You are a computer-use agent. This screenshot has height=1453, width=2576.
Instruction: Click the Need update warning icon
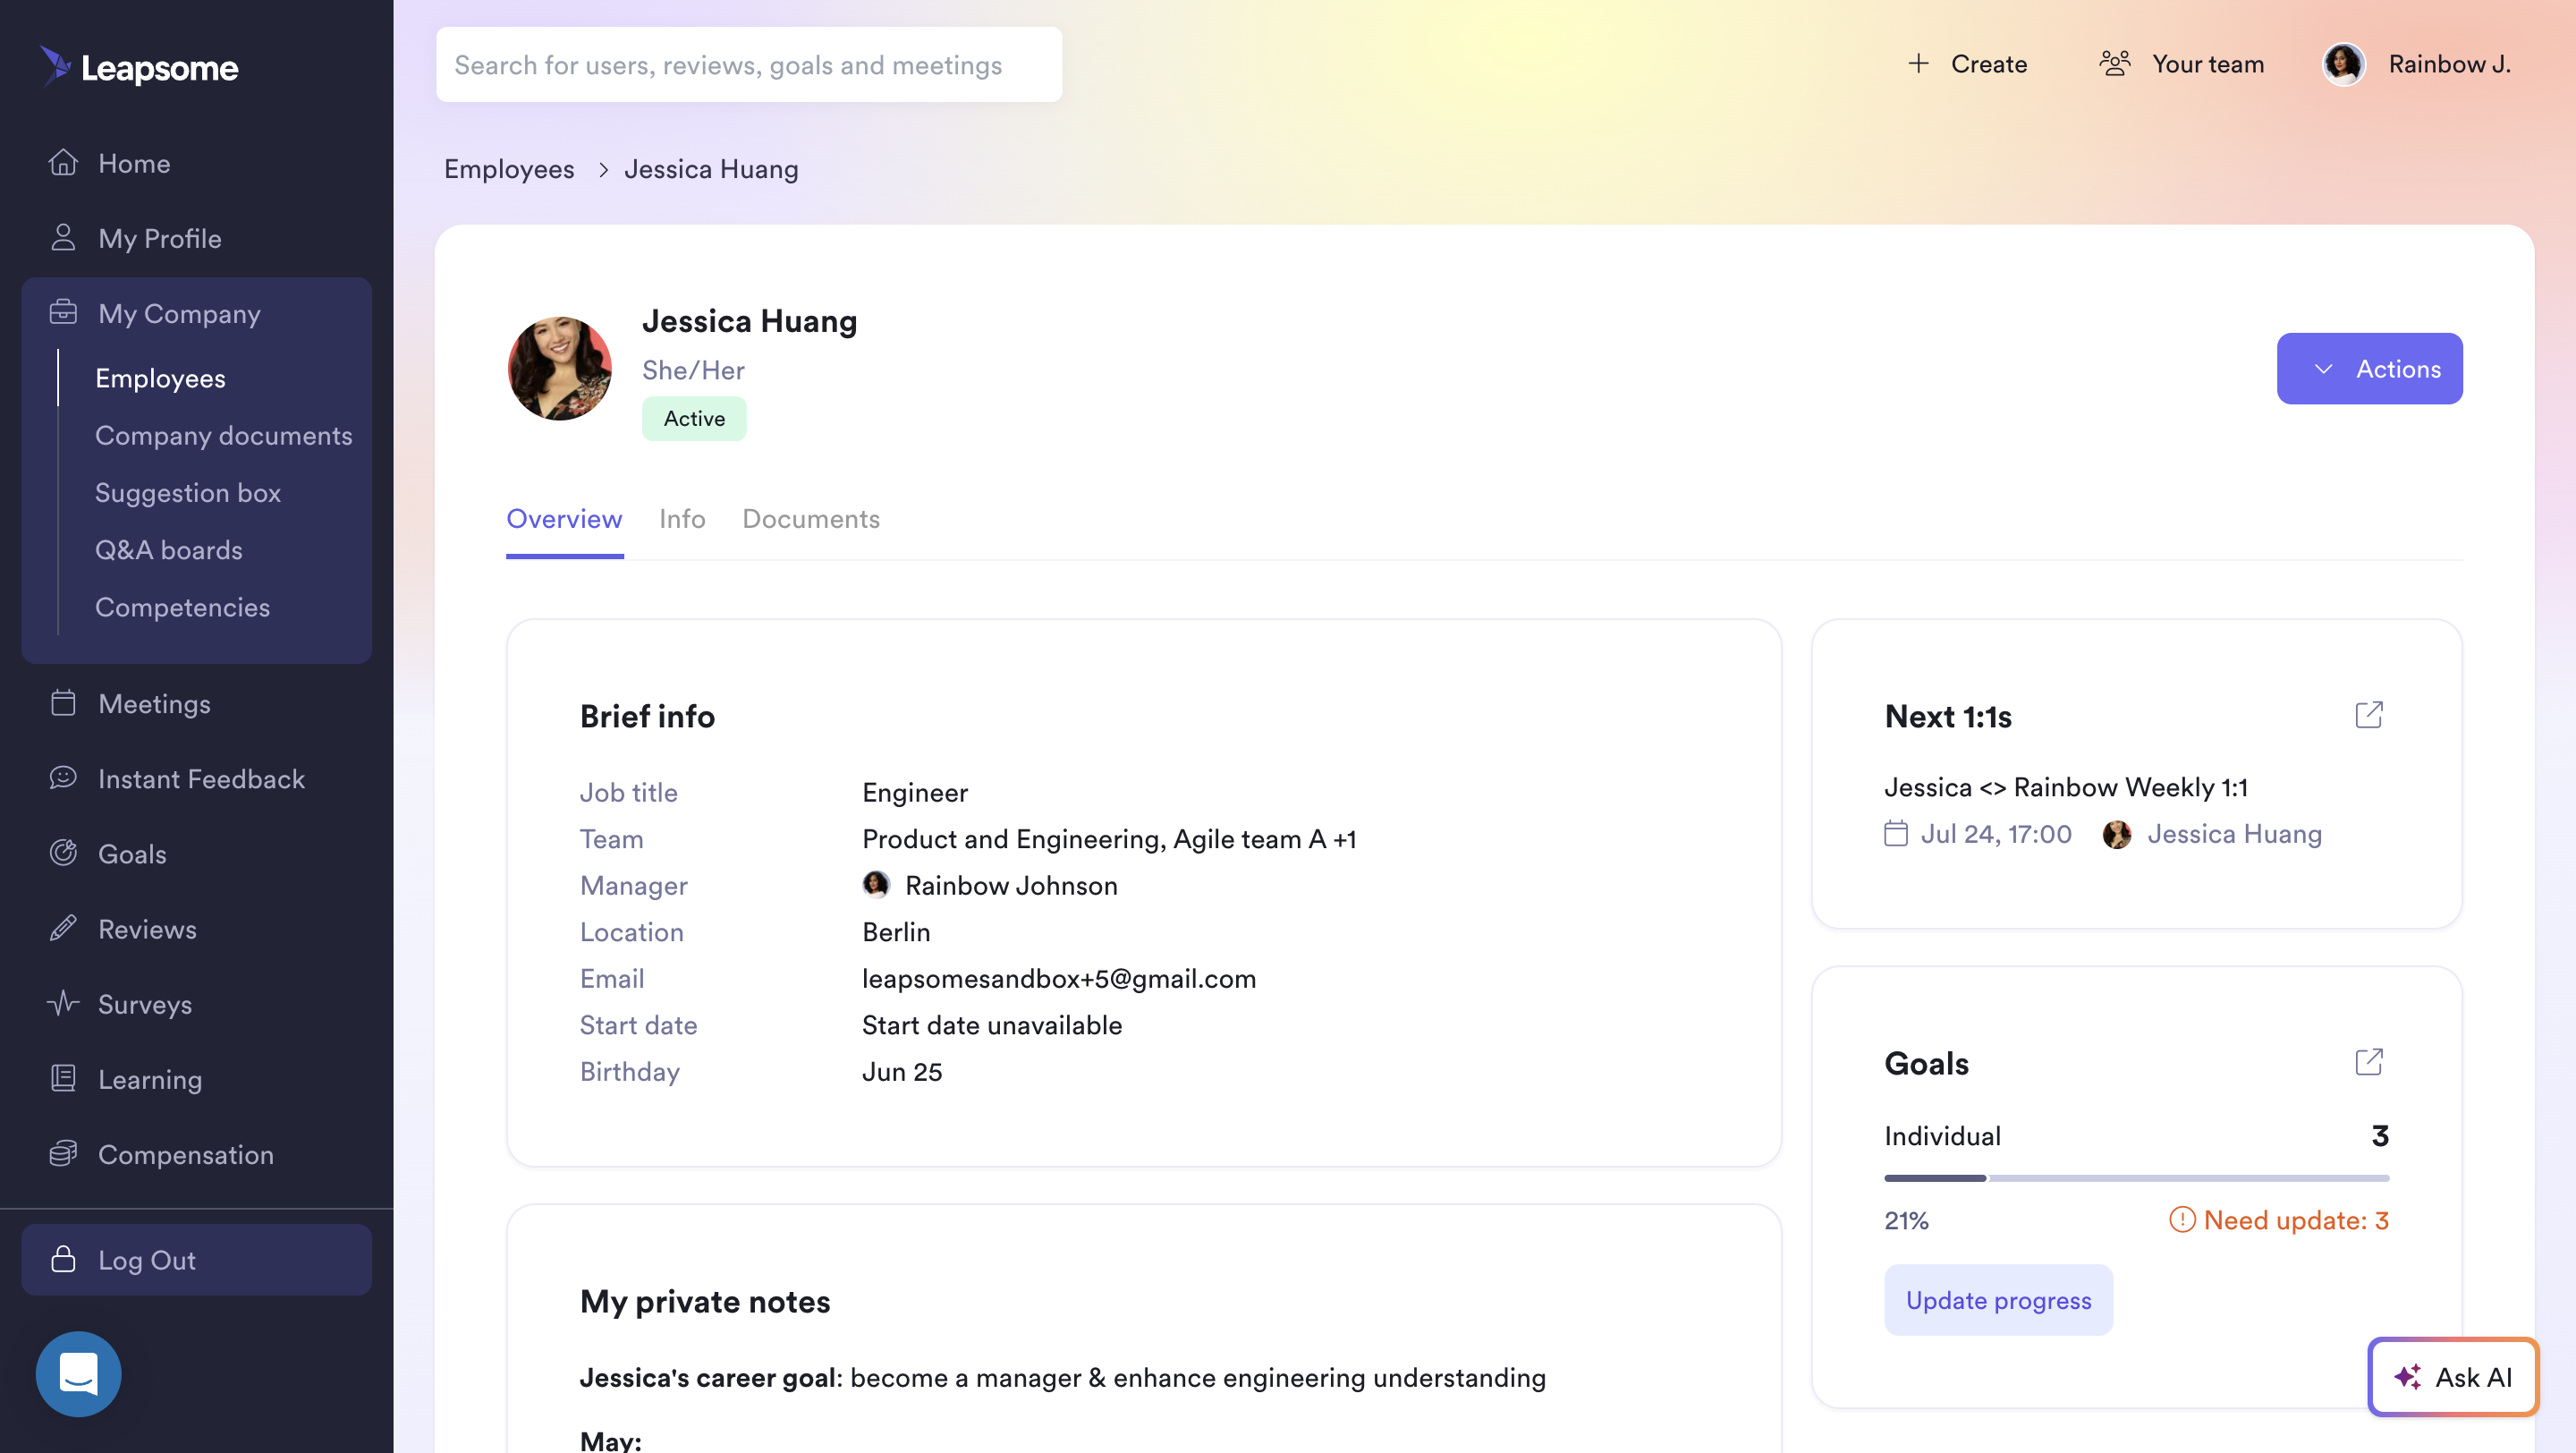click(x=2181, y=1220)
